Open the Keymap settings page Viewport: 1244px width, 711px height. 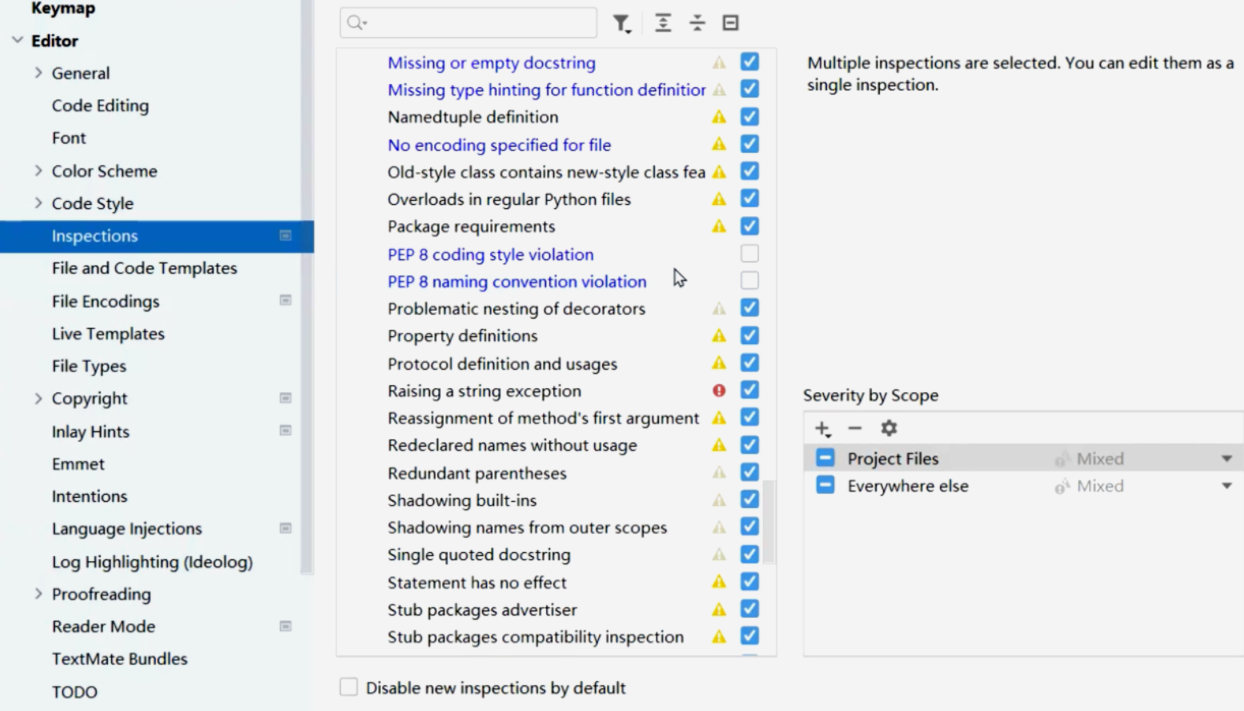point(63,9)
